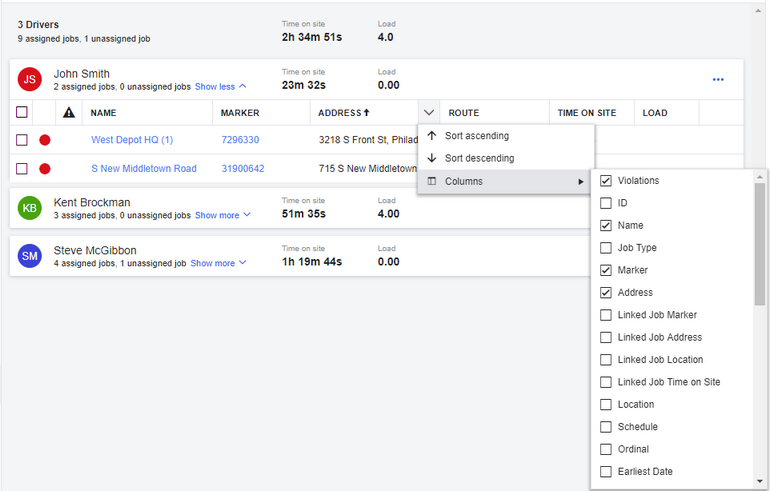Screen dimensions: 770x491
Task: Click the main panel scroll up arrow
Action: pos(757,11)
